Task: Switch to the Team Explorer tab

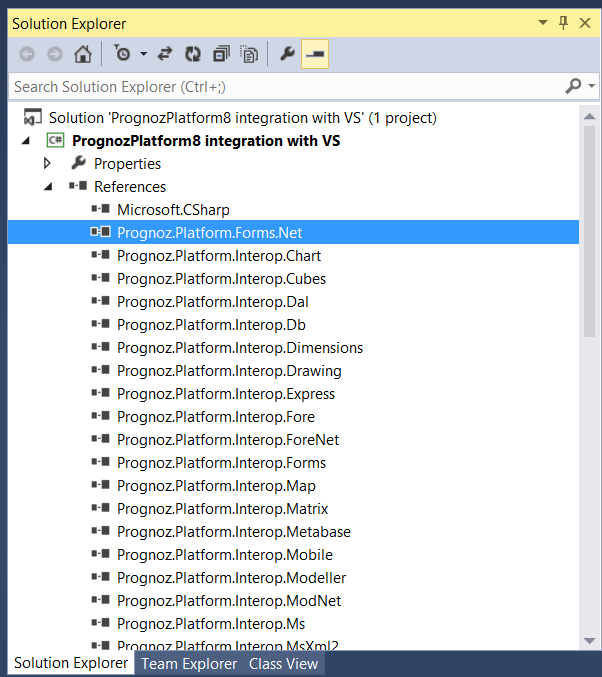Action: point(189,664)
